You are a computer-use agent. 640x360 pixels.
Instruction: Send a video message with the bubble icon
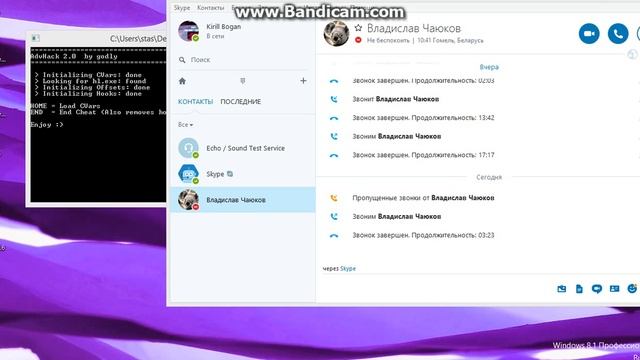tap(597, 289)
